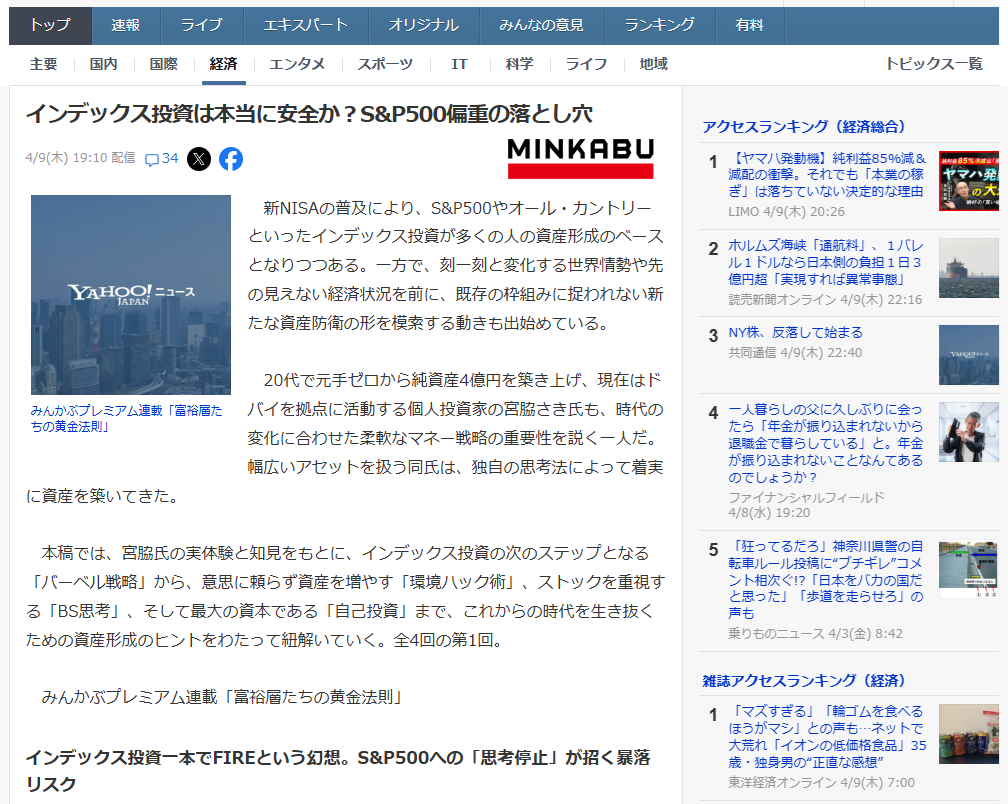1008x804 pixels.
Task: Click ホルムズ海峡 ship thumbnail
Action: [969, 268]
